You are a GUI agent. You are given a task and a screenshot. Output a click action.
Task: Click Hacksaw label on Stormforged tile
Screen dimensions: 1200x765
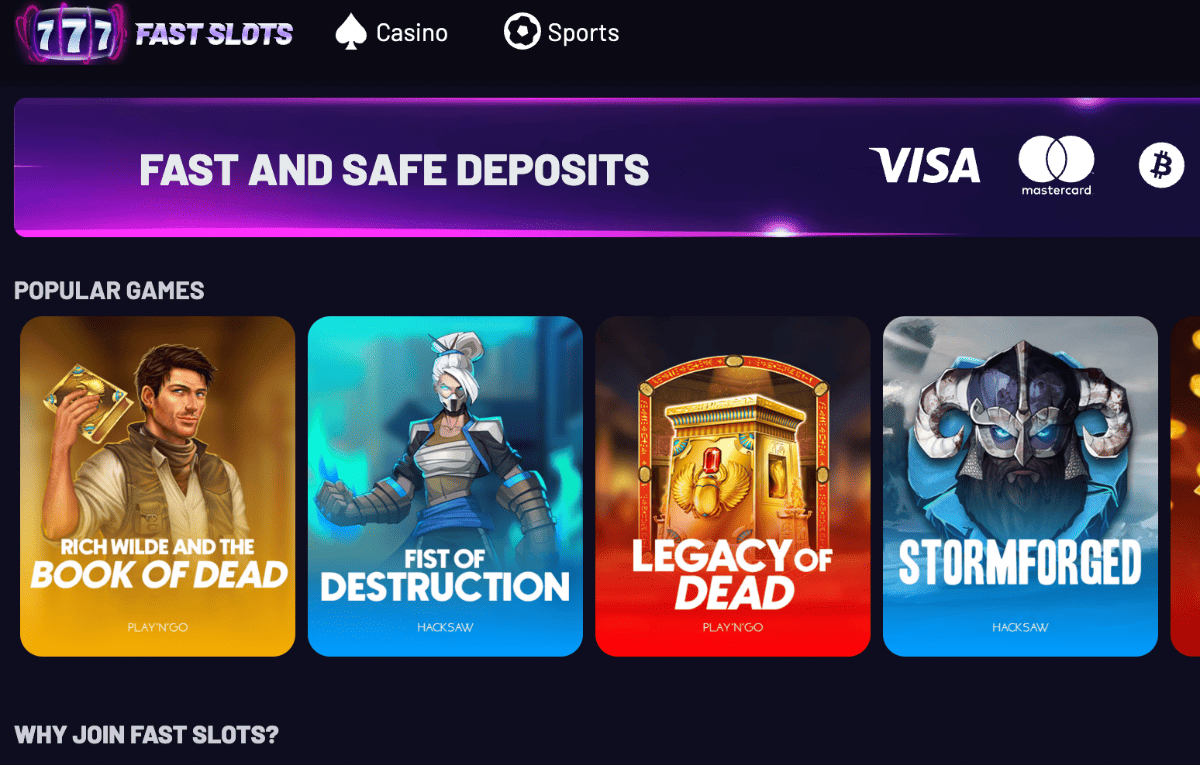pos(1020,628)
